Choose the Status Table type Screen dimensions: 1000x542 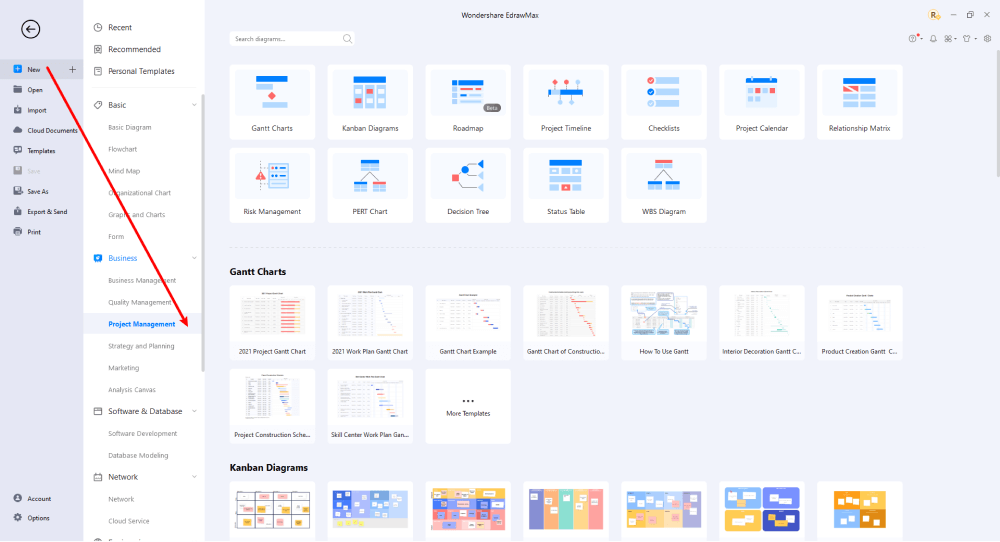566,186
